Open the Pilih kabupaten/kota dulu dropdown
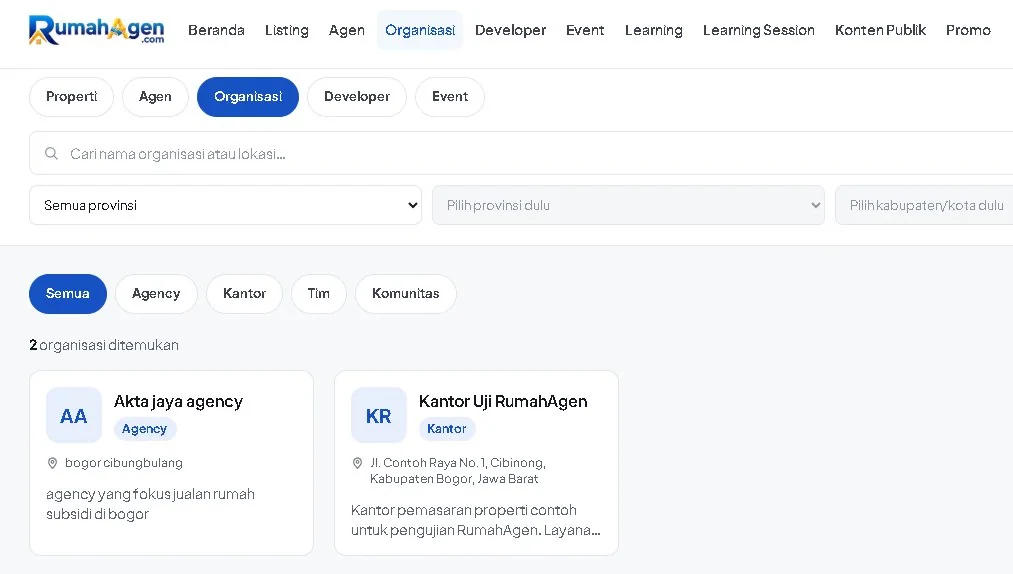 point(924,206)
